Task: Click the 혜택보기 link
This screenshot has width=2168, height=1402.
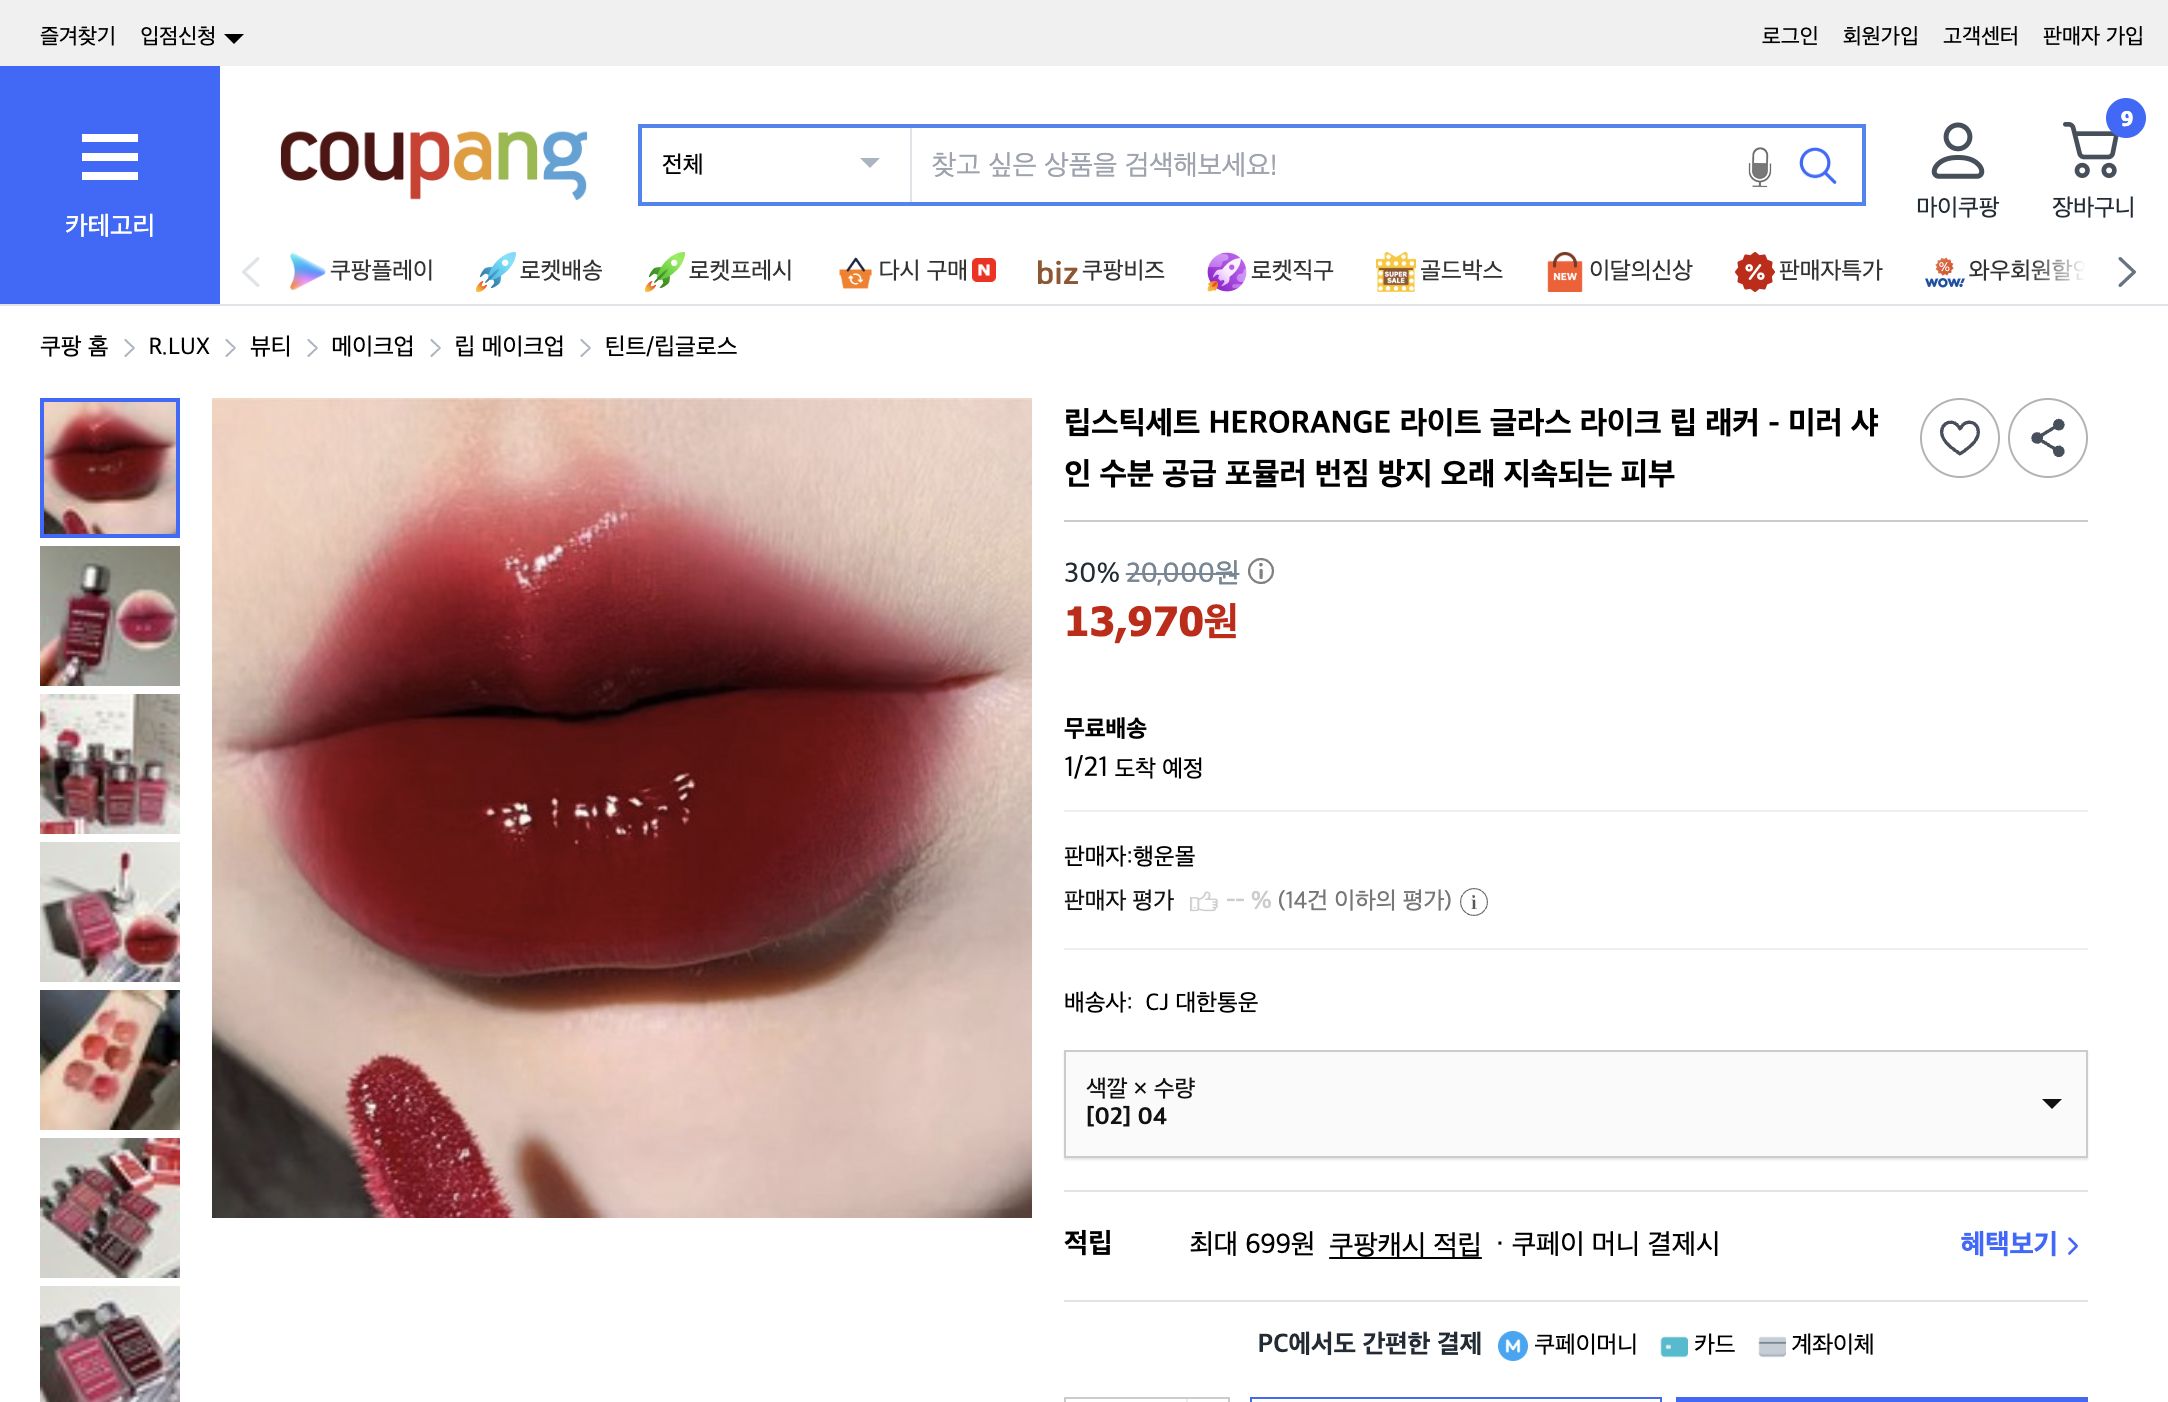Action: (x=2013, y=1244)
